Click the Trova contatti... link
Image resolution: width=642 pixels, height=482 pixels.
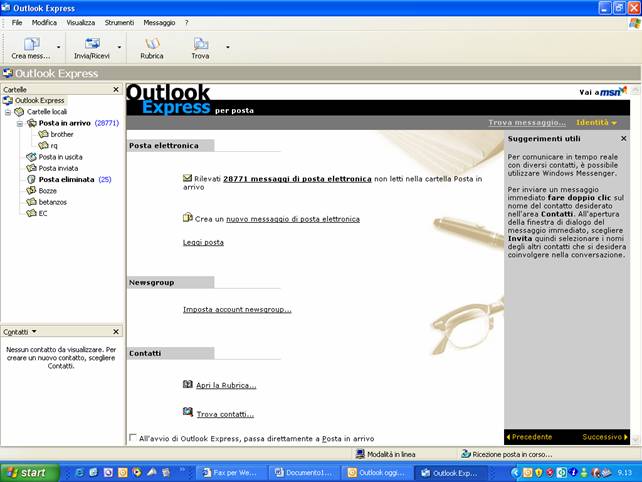[x=225, y=414]
